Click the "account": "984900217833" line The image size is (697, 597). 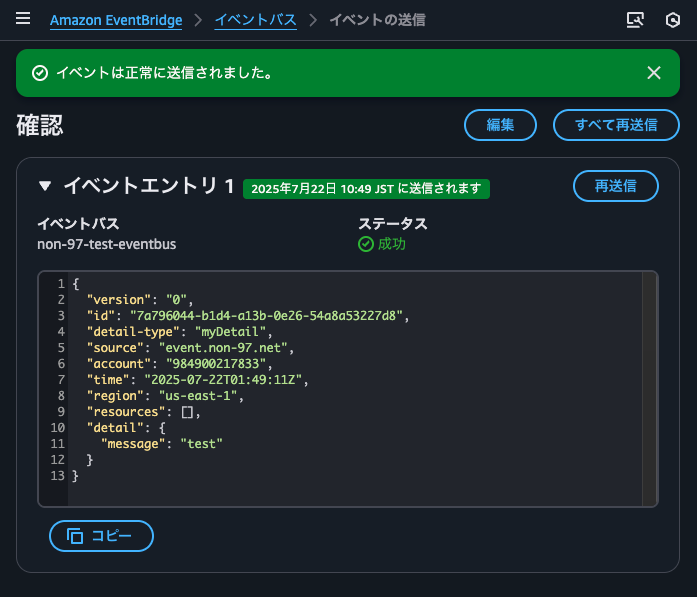(x=179, y=364)
